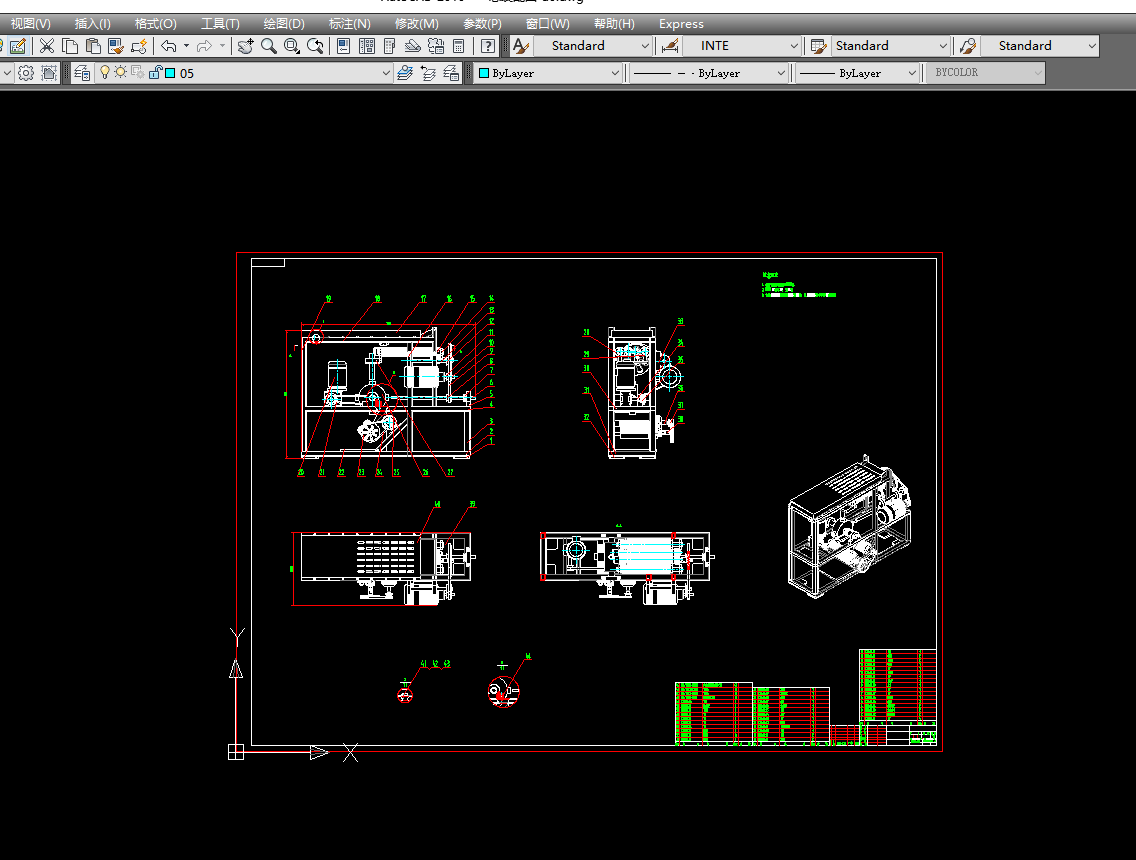Open the 格式(O) menu
The height and width of the screenshot is (860, 1136).
point(155,24)
